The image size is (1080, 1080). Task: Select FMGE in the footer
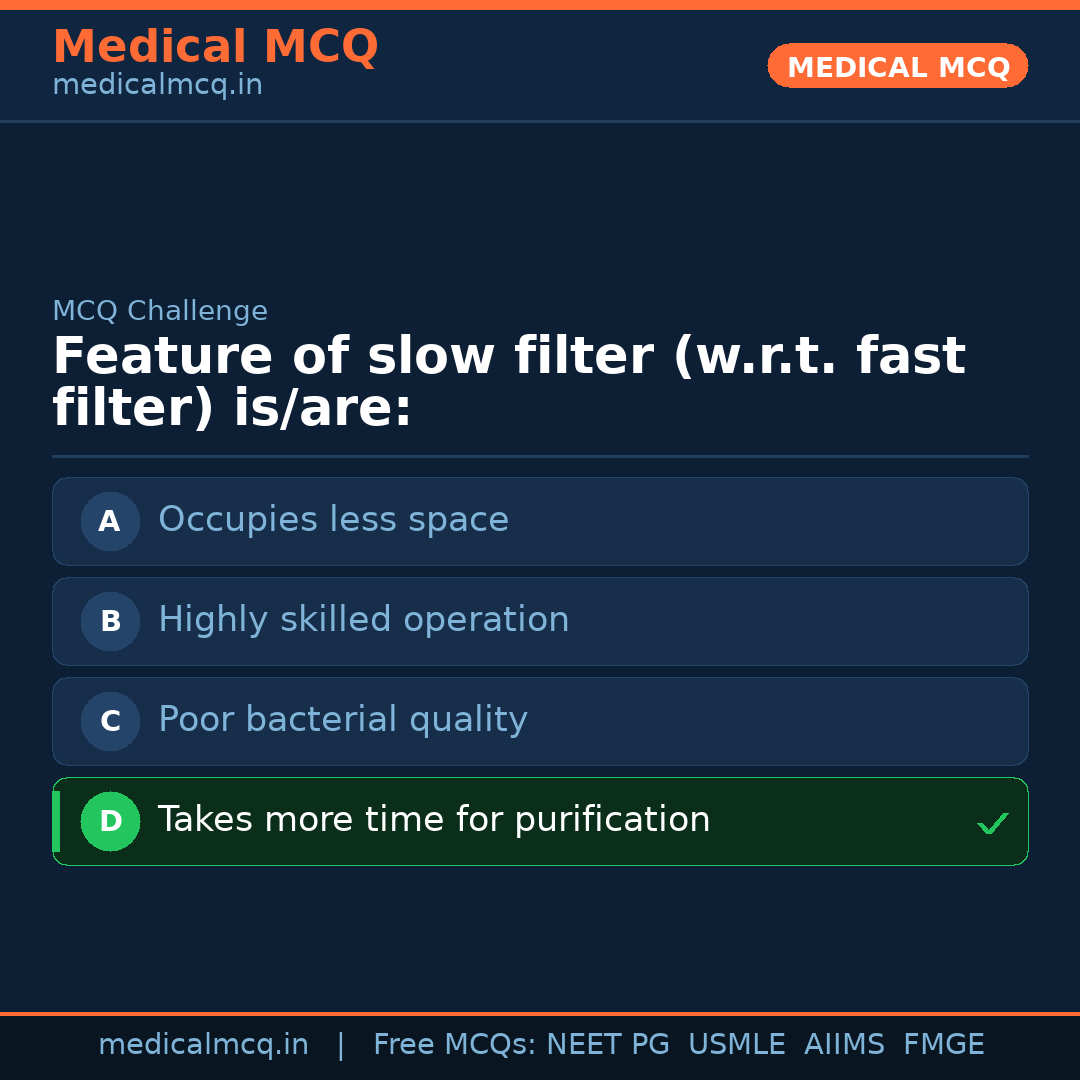click(944, 1045)
